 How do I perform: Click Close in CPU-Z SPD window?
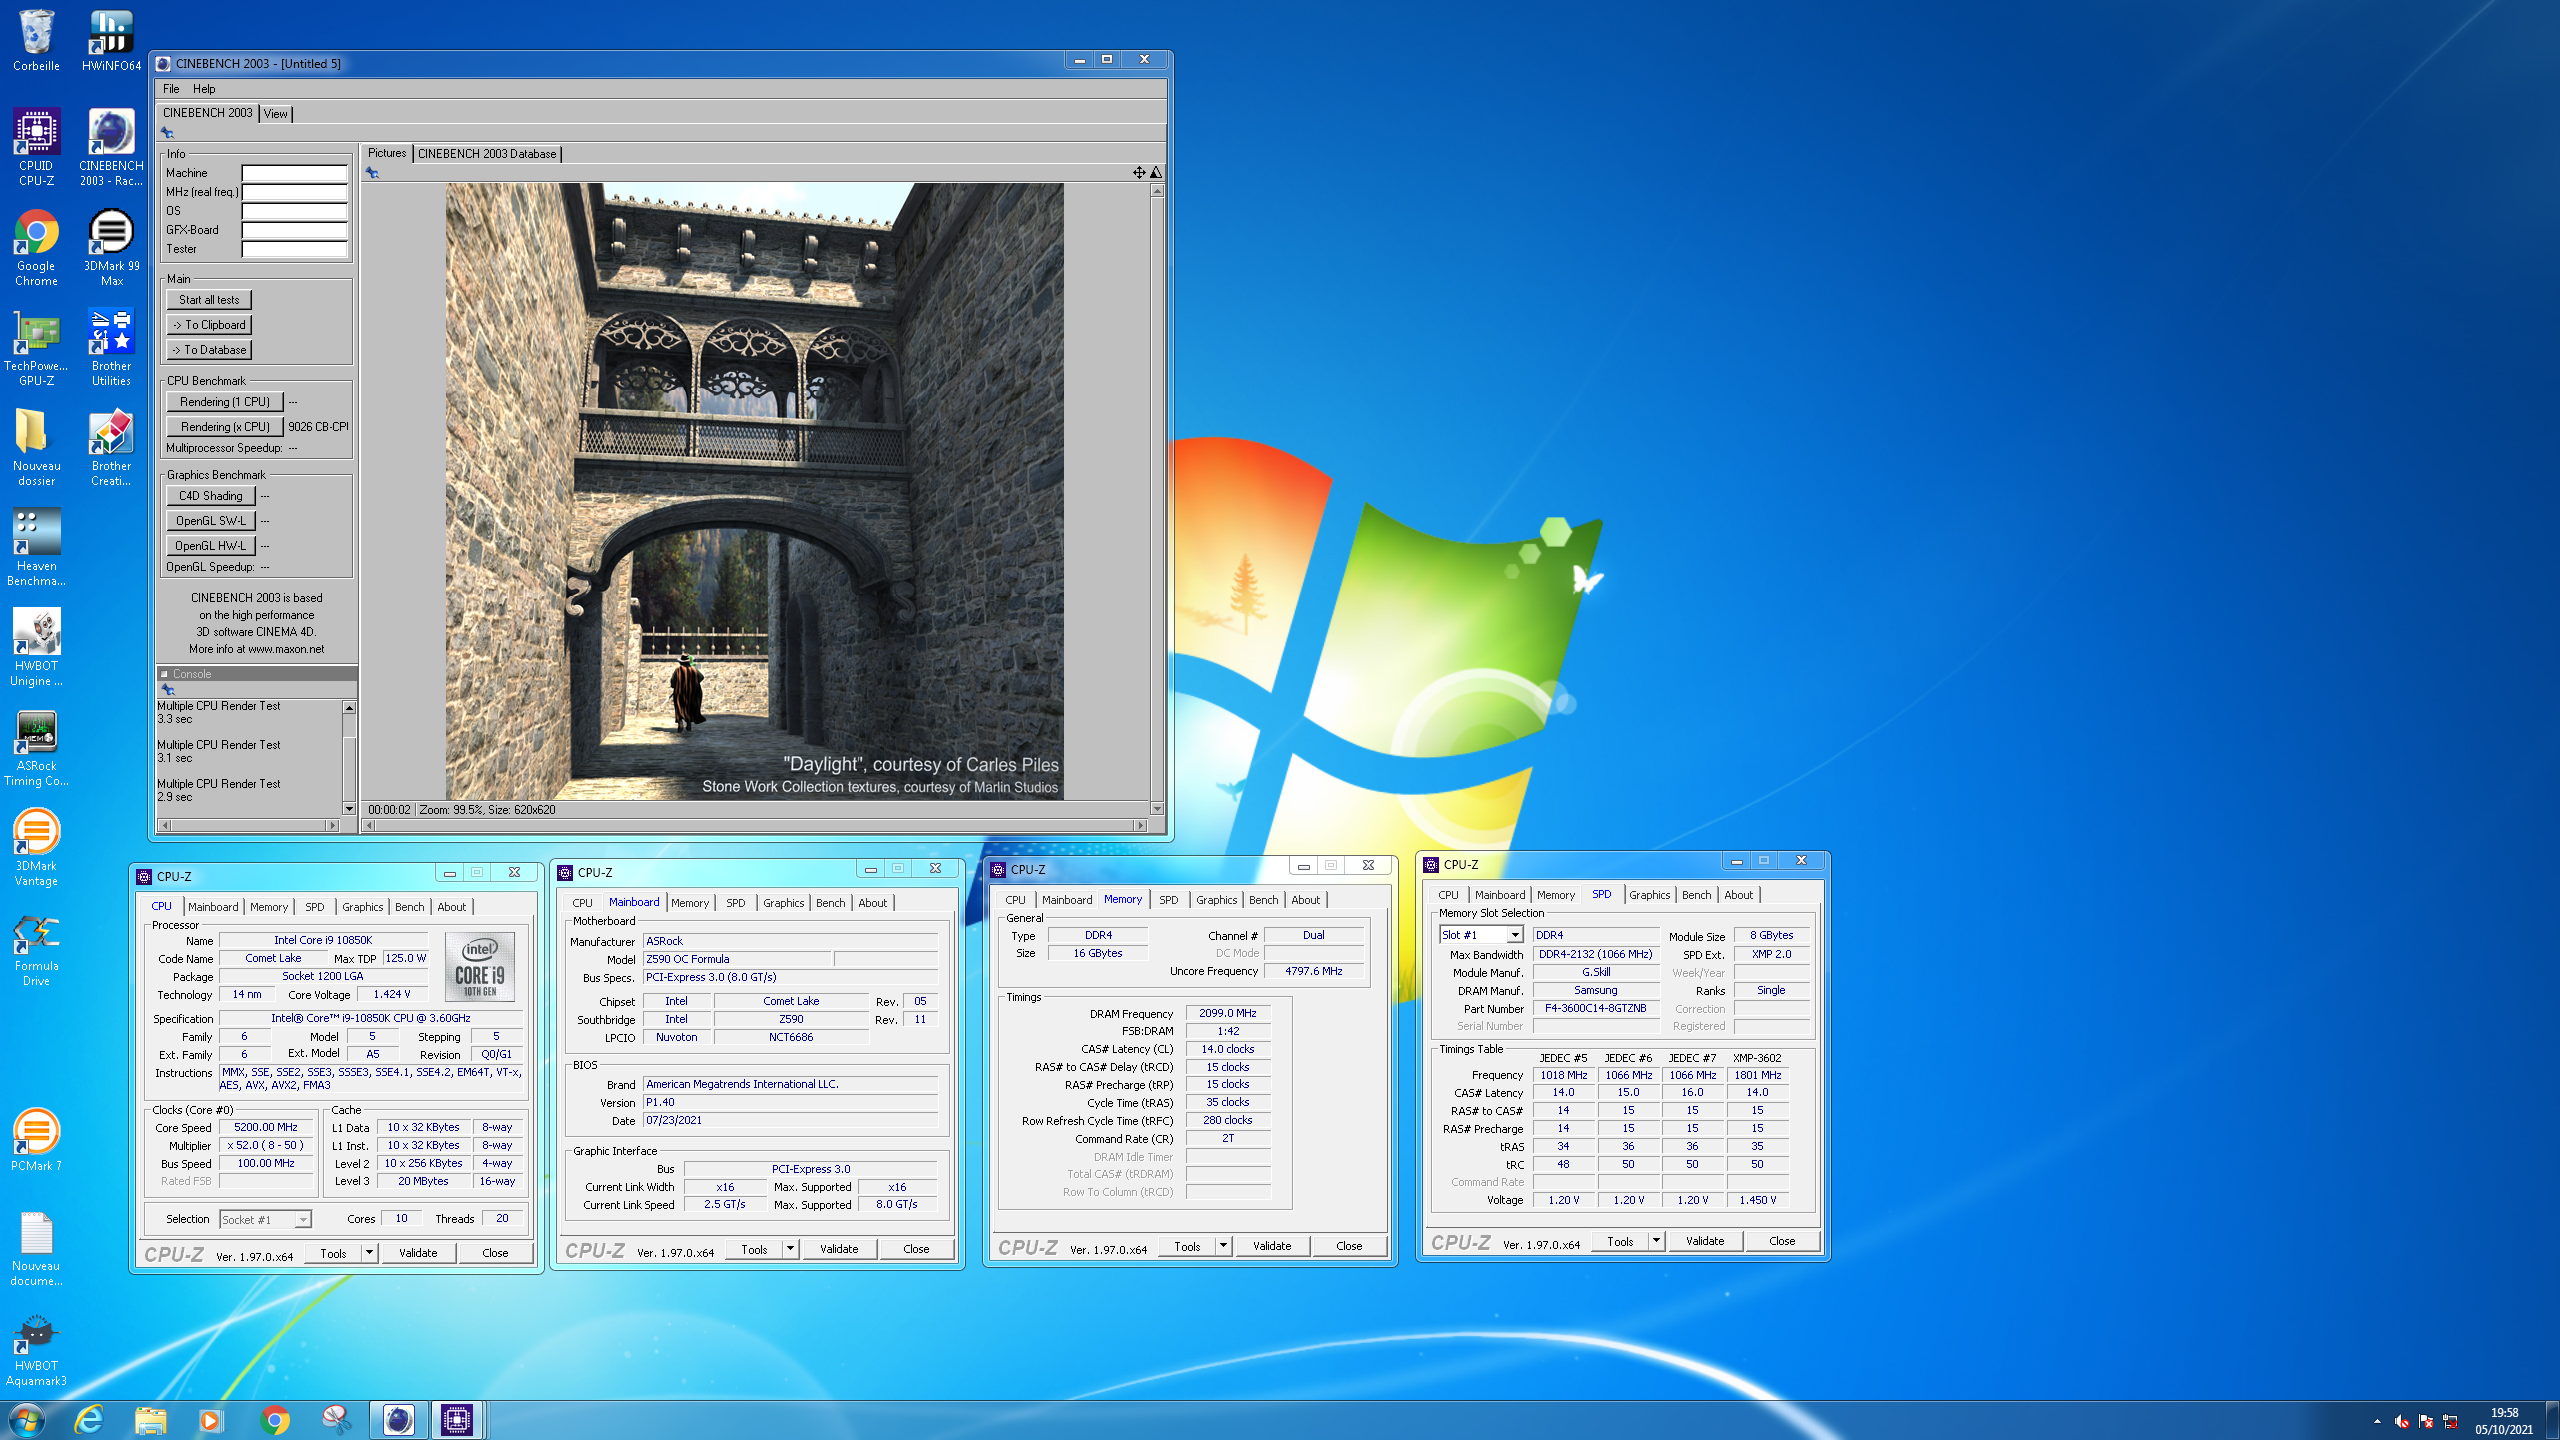point(1782,1241)
